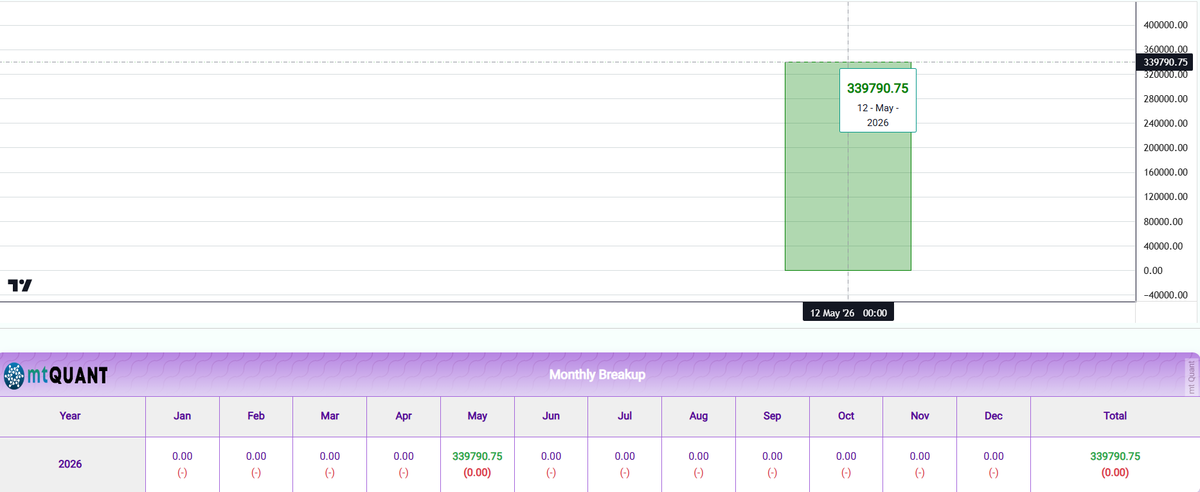Select the Nov column header
Image resolution: width=1200 pixels, height=492 pixels.
920,416
